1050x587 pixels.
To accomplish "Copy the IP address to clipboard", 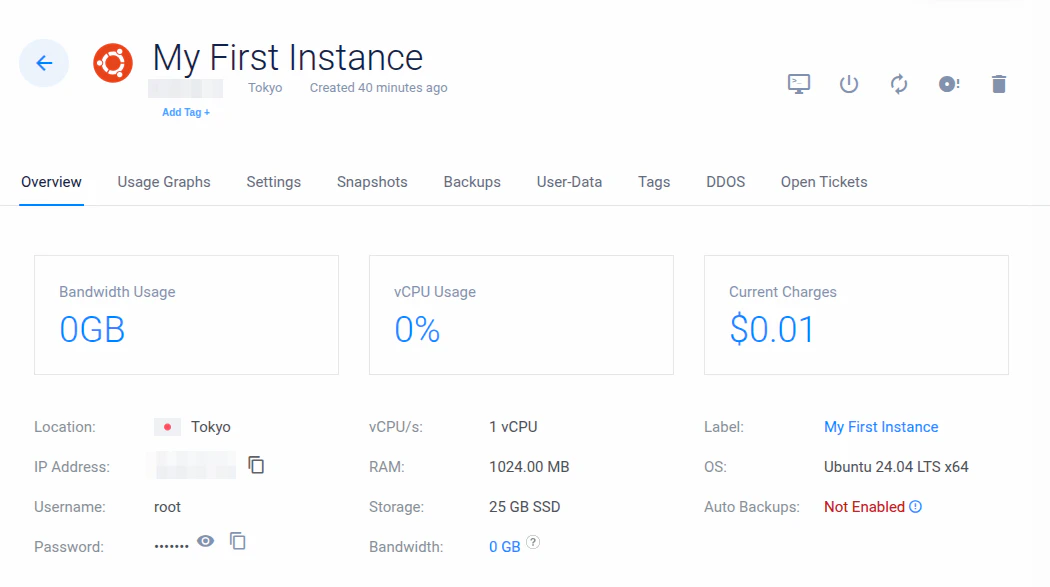I will 257,465.
